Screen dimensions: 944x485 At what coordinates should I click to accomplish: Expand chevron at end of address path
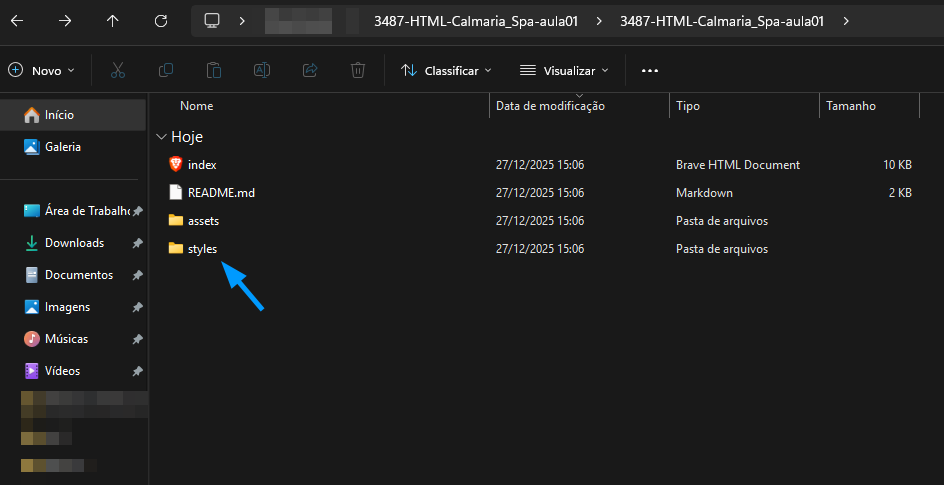(x=846, y=21)
